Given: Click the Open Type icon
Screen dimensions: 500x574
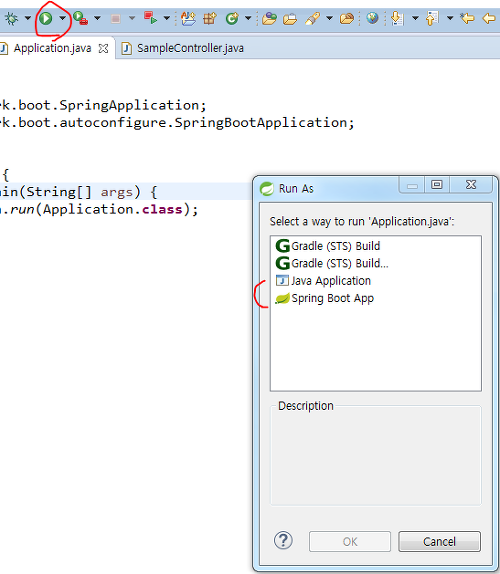Looking at the screenshot, I should [269, 18].
